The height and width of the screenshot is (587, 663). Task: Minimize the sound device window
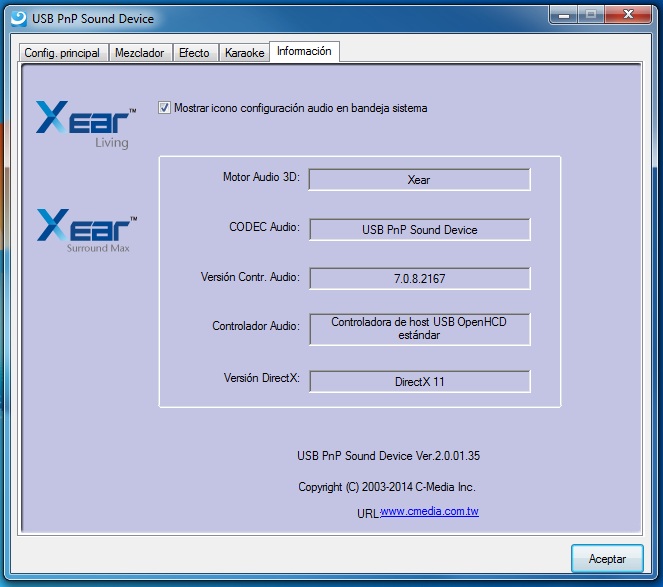point(562,14)
